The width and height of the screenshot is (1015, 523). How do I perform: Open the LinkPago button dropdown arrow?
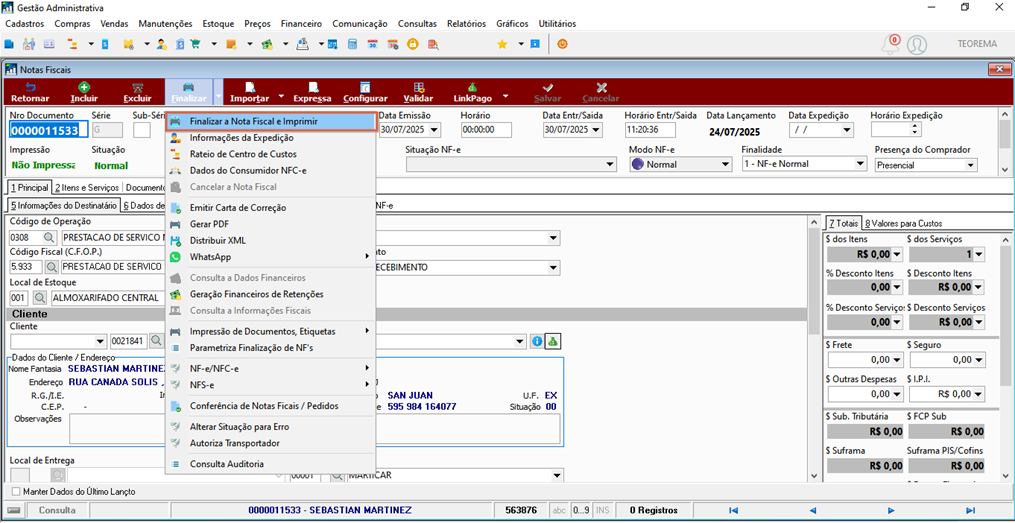click(506, 95)
